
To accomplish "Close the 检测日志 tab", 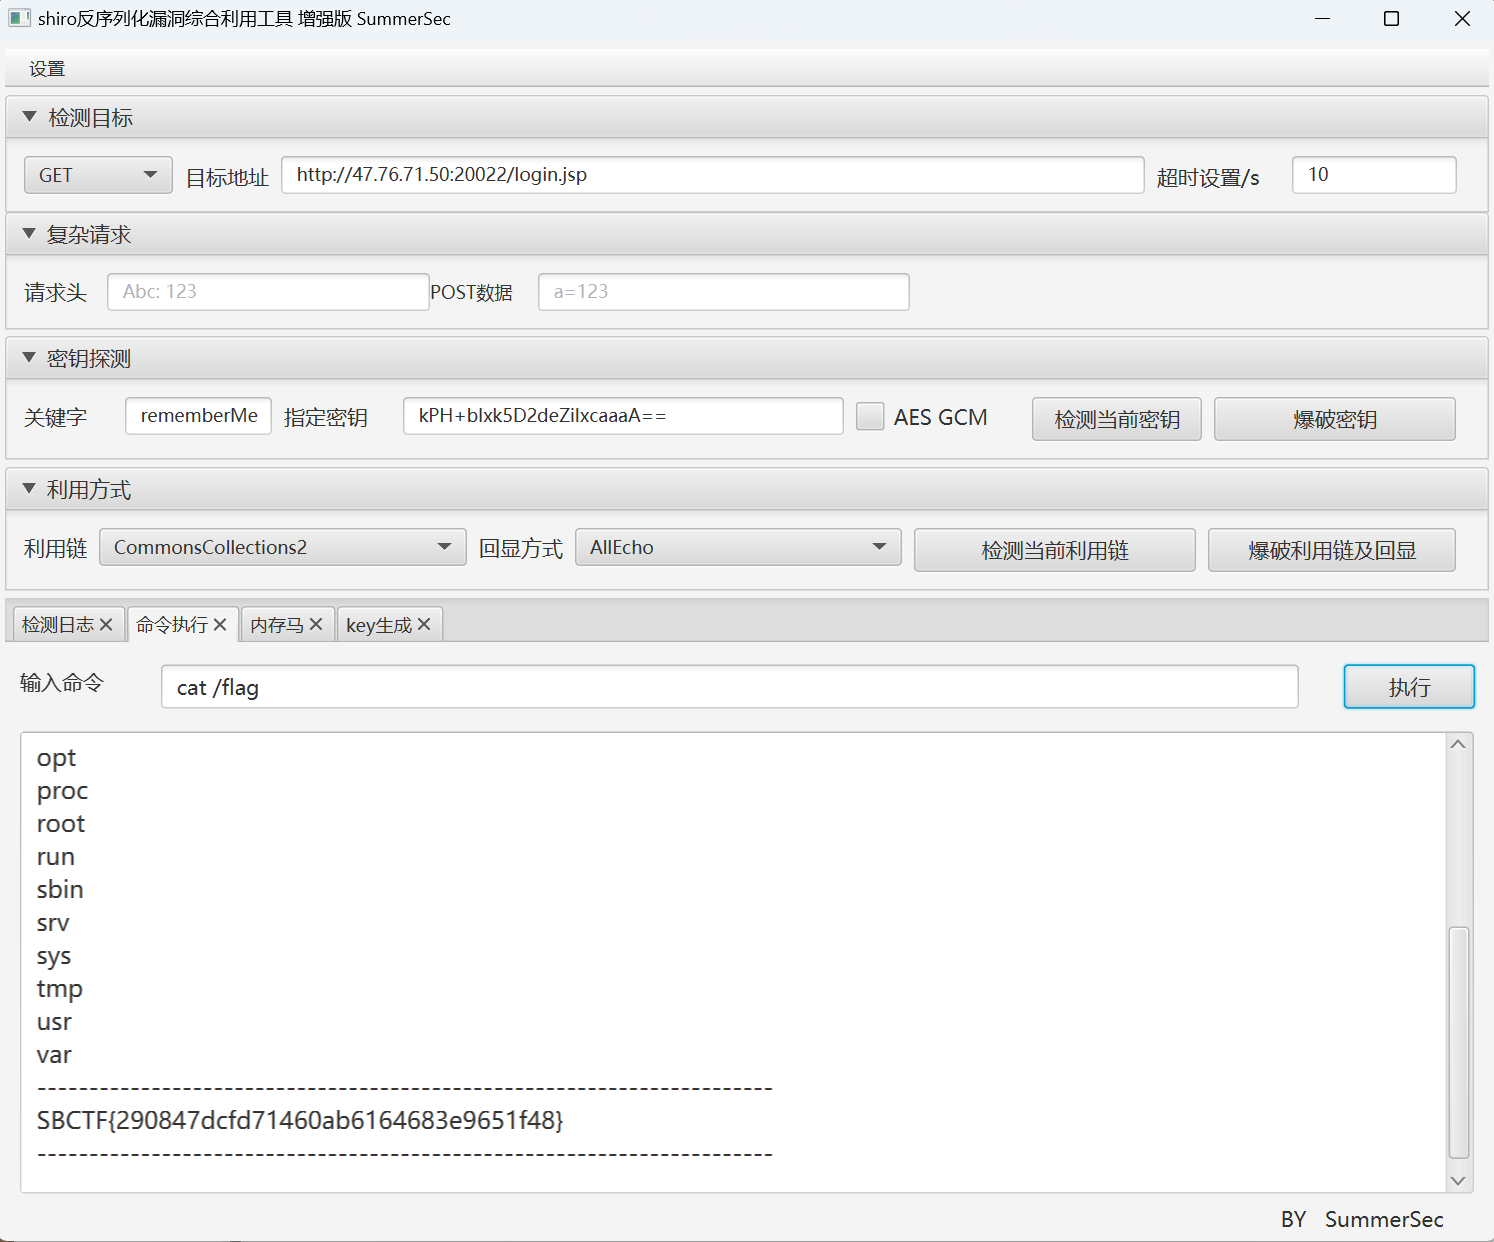I will coord(106,624).
